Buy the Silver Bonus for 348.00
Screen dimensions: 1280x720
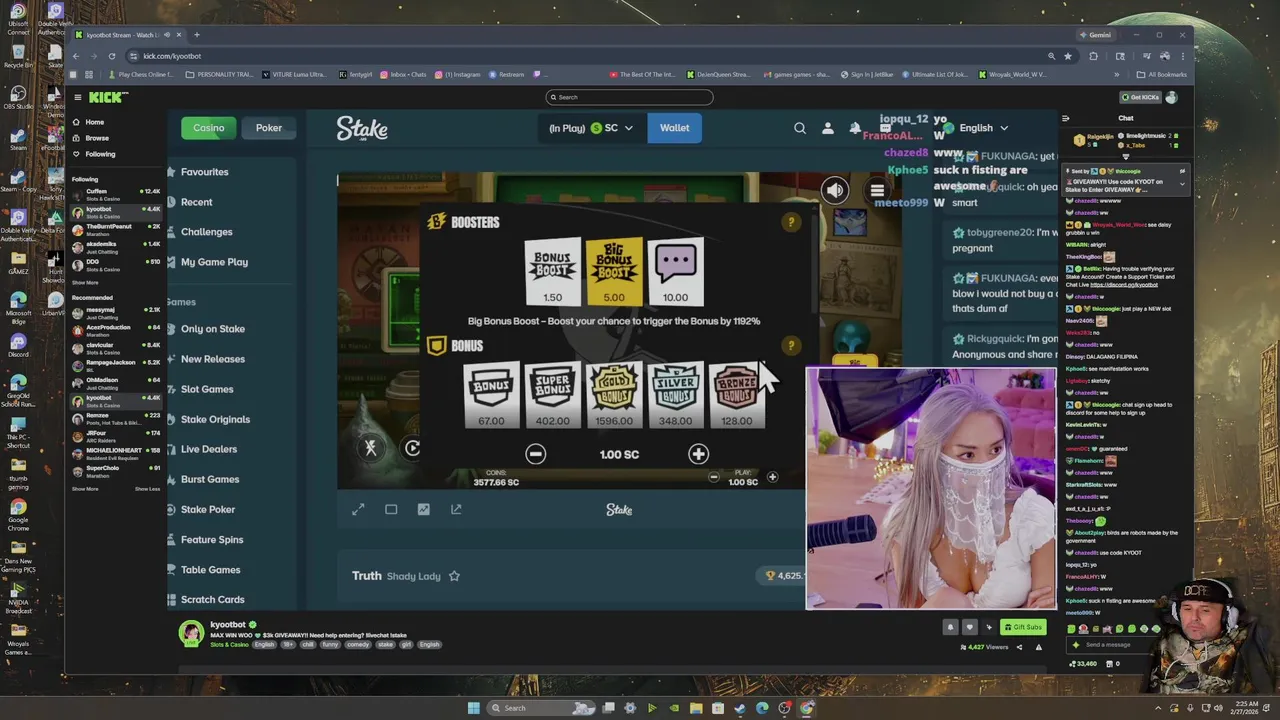(x=675, y=395)
